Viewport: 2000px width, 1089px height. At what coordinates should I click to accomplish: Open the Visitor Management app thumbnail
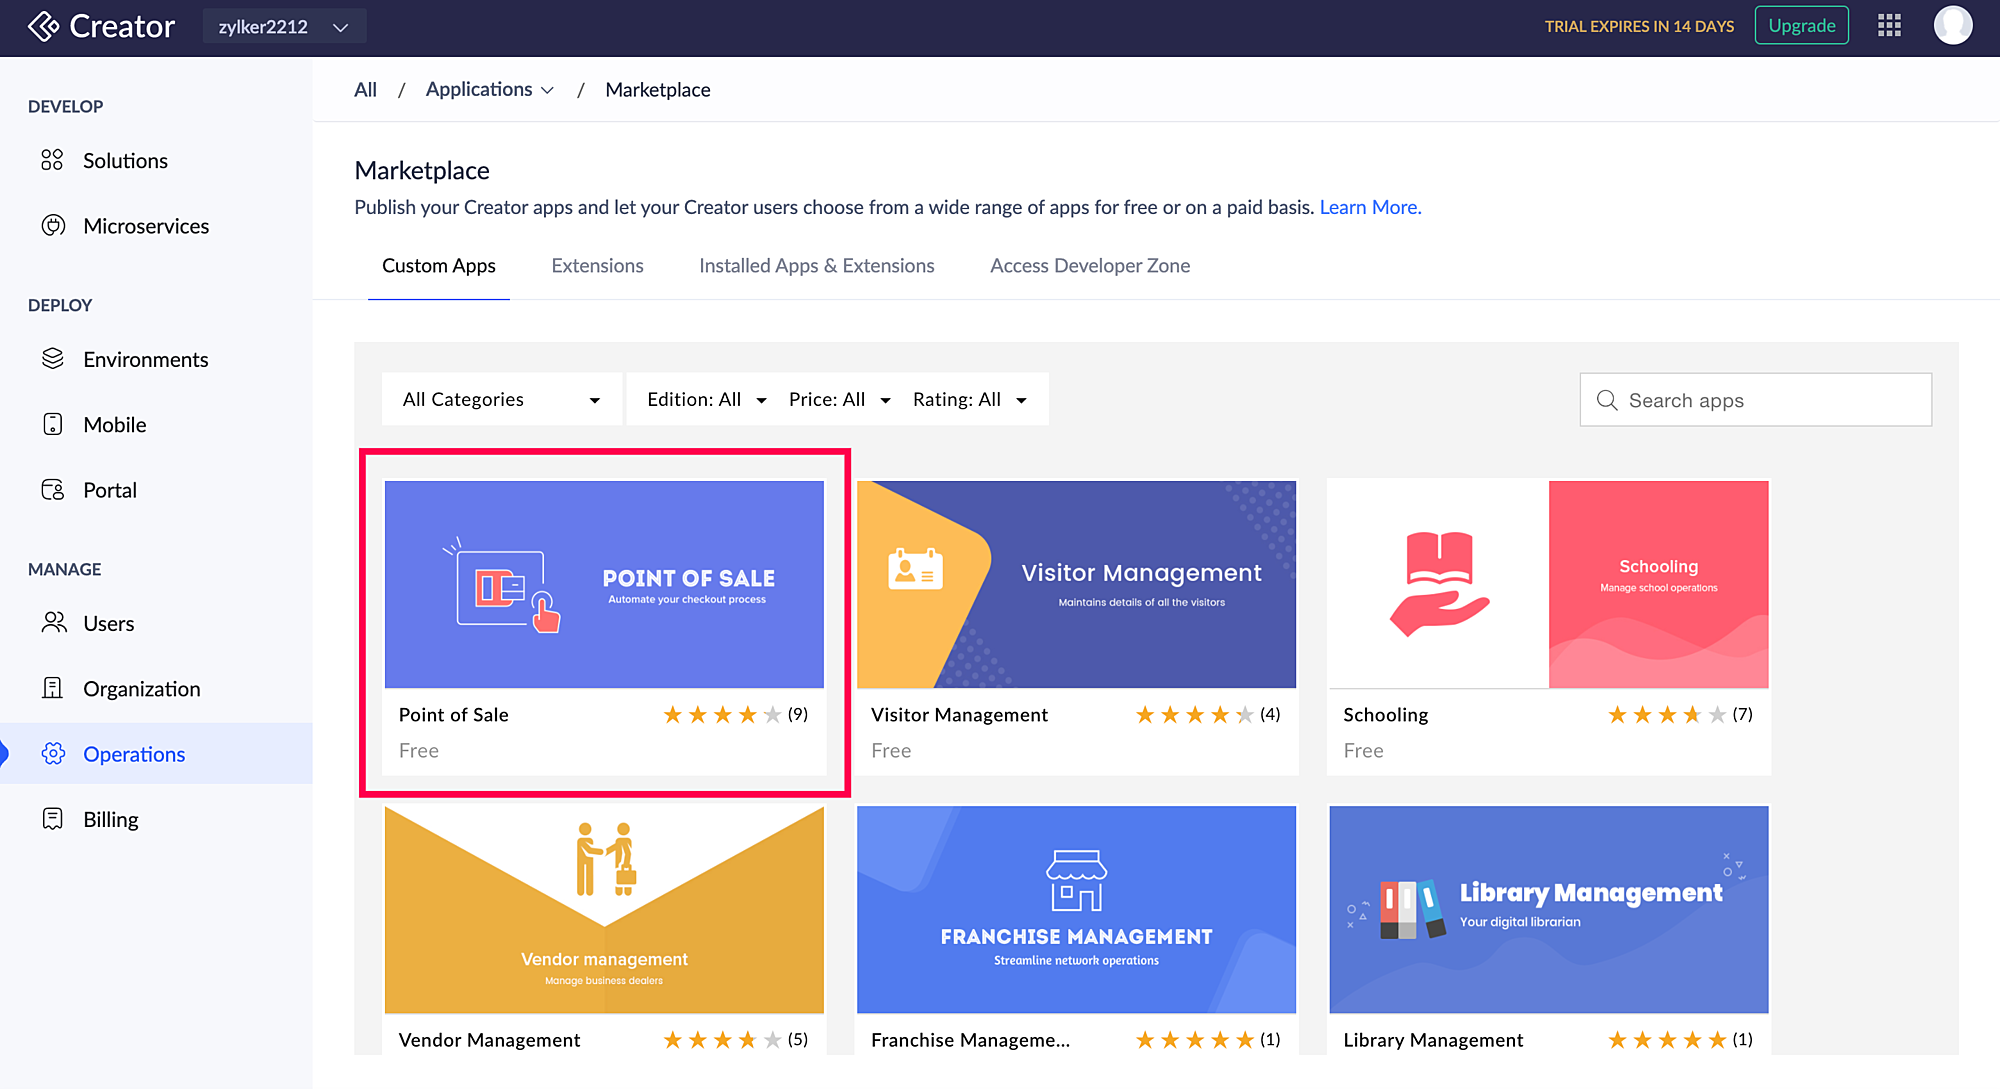coord(1076,584)
